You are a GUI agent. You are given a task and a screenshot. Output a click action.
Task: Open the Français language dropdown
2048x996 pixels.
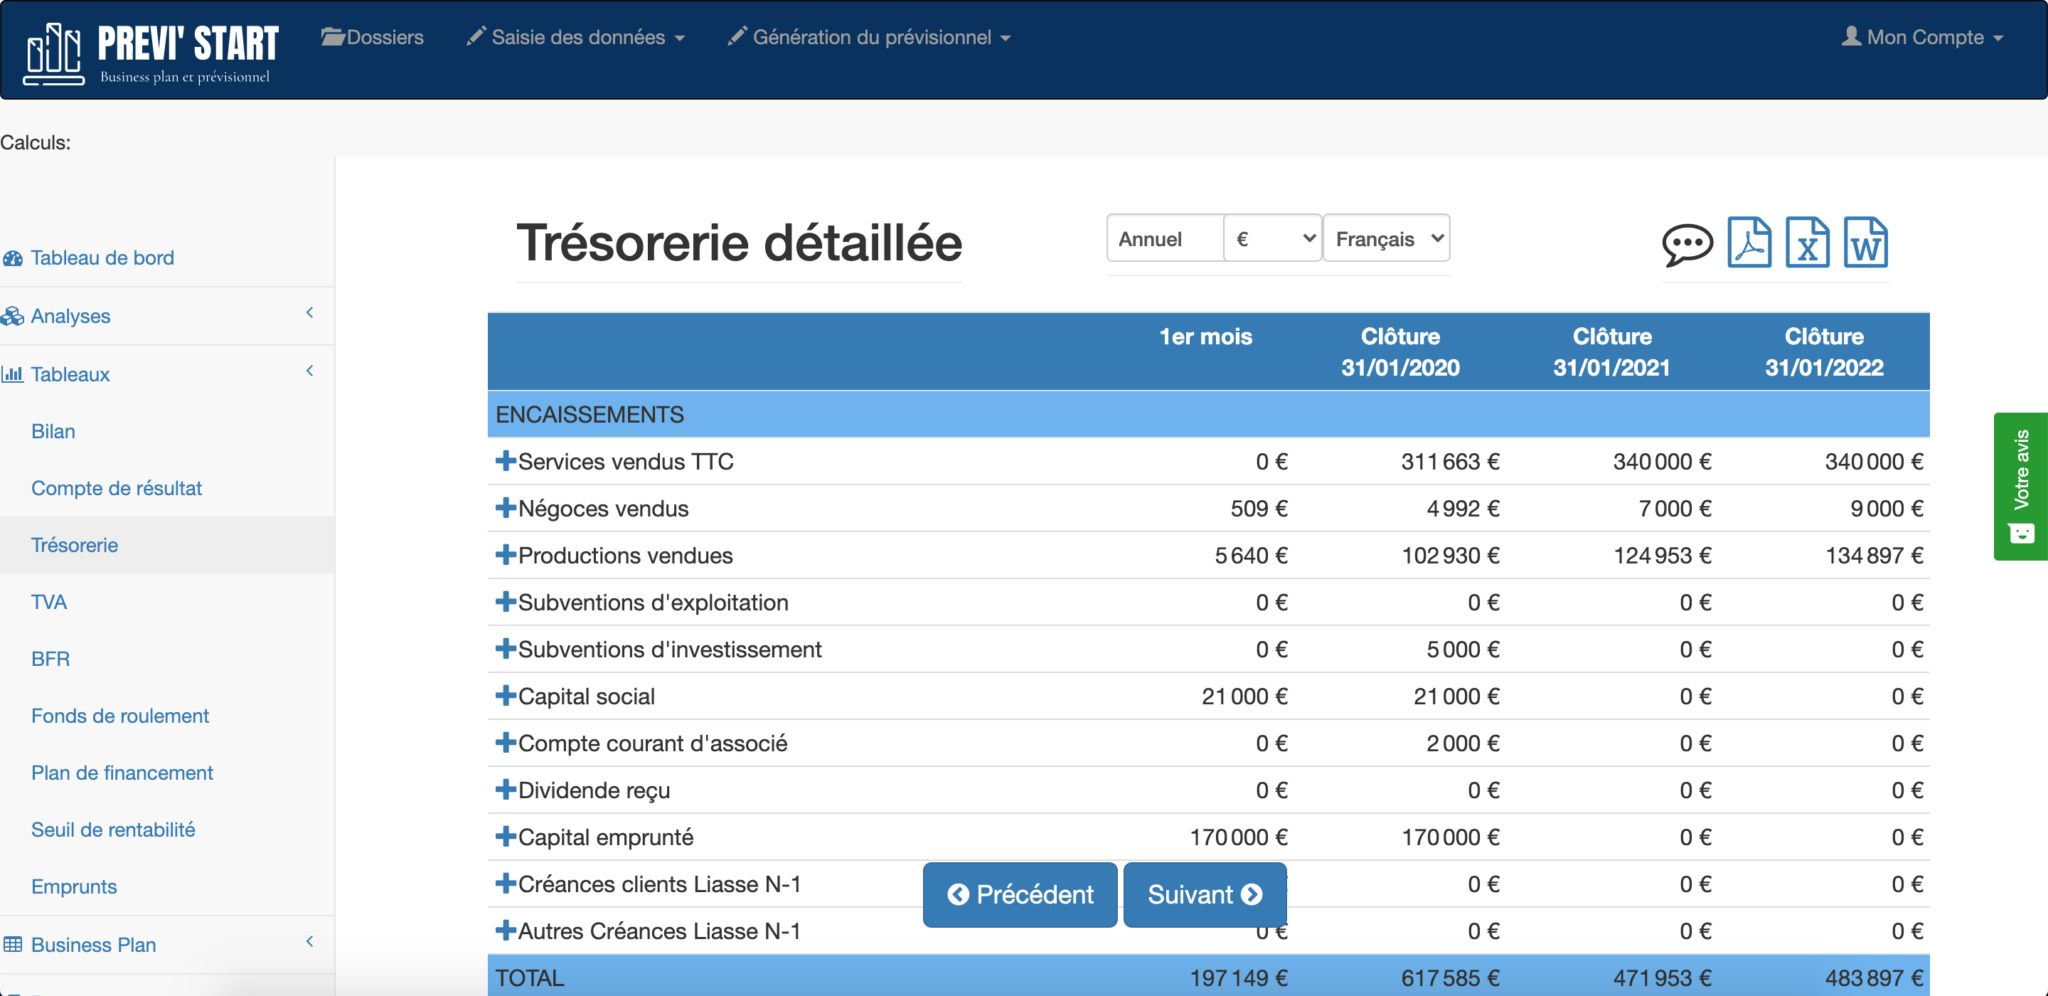click(x=1386, y=238)
